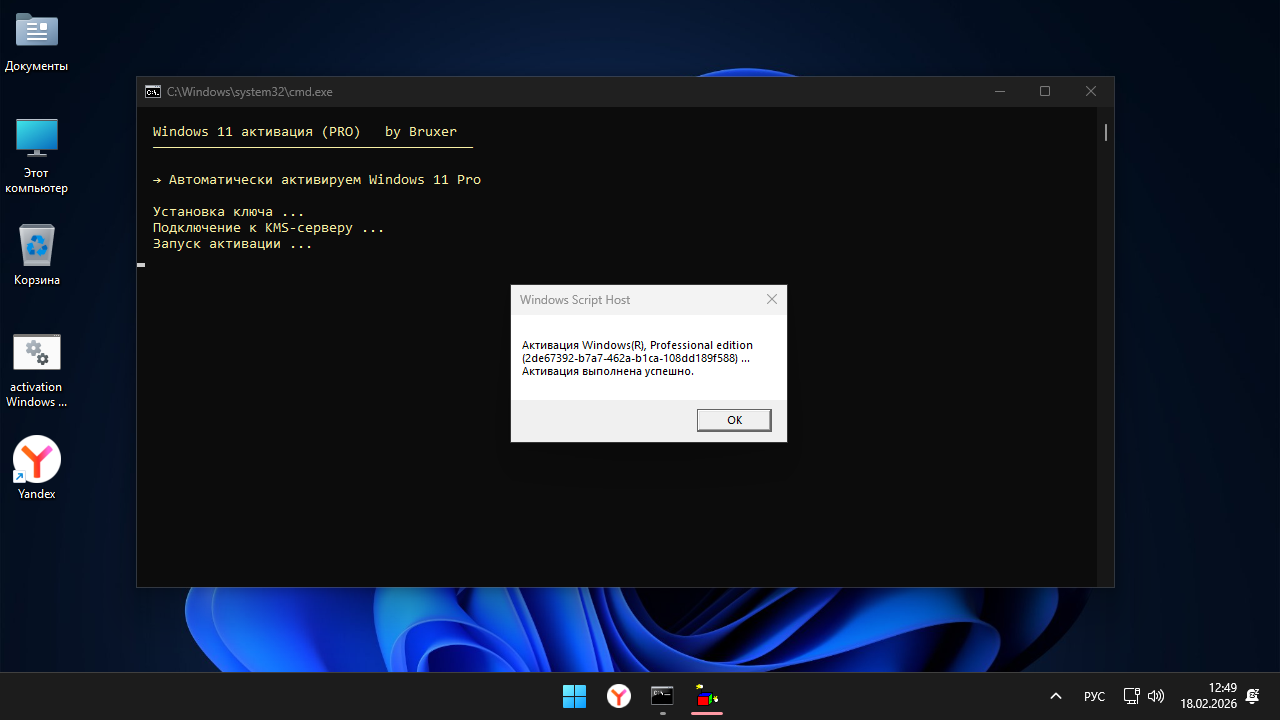Maximize the cmd.exe window
Viewport: 1280px width, 720px height.
pyautogui.click(x=1045, y=92)
